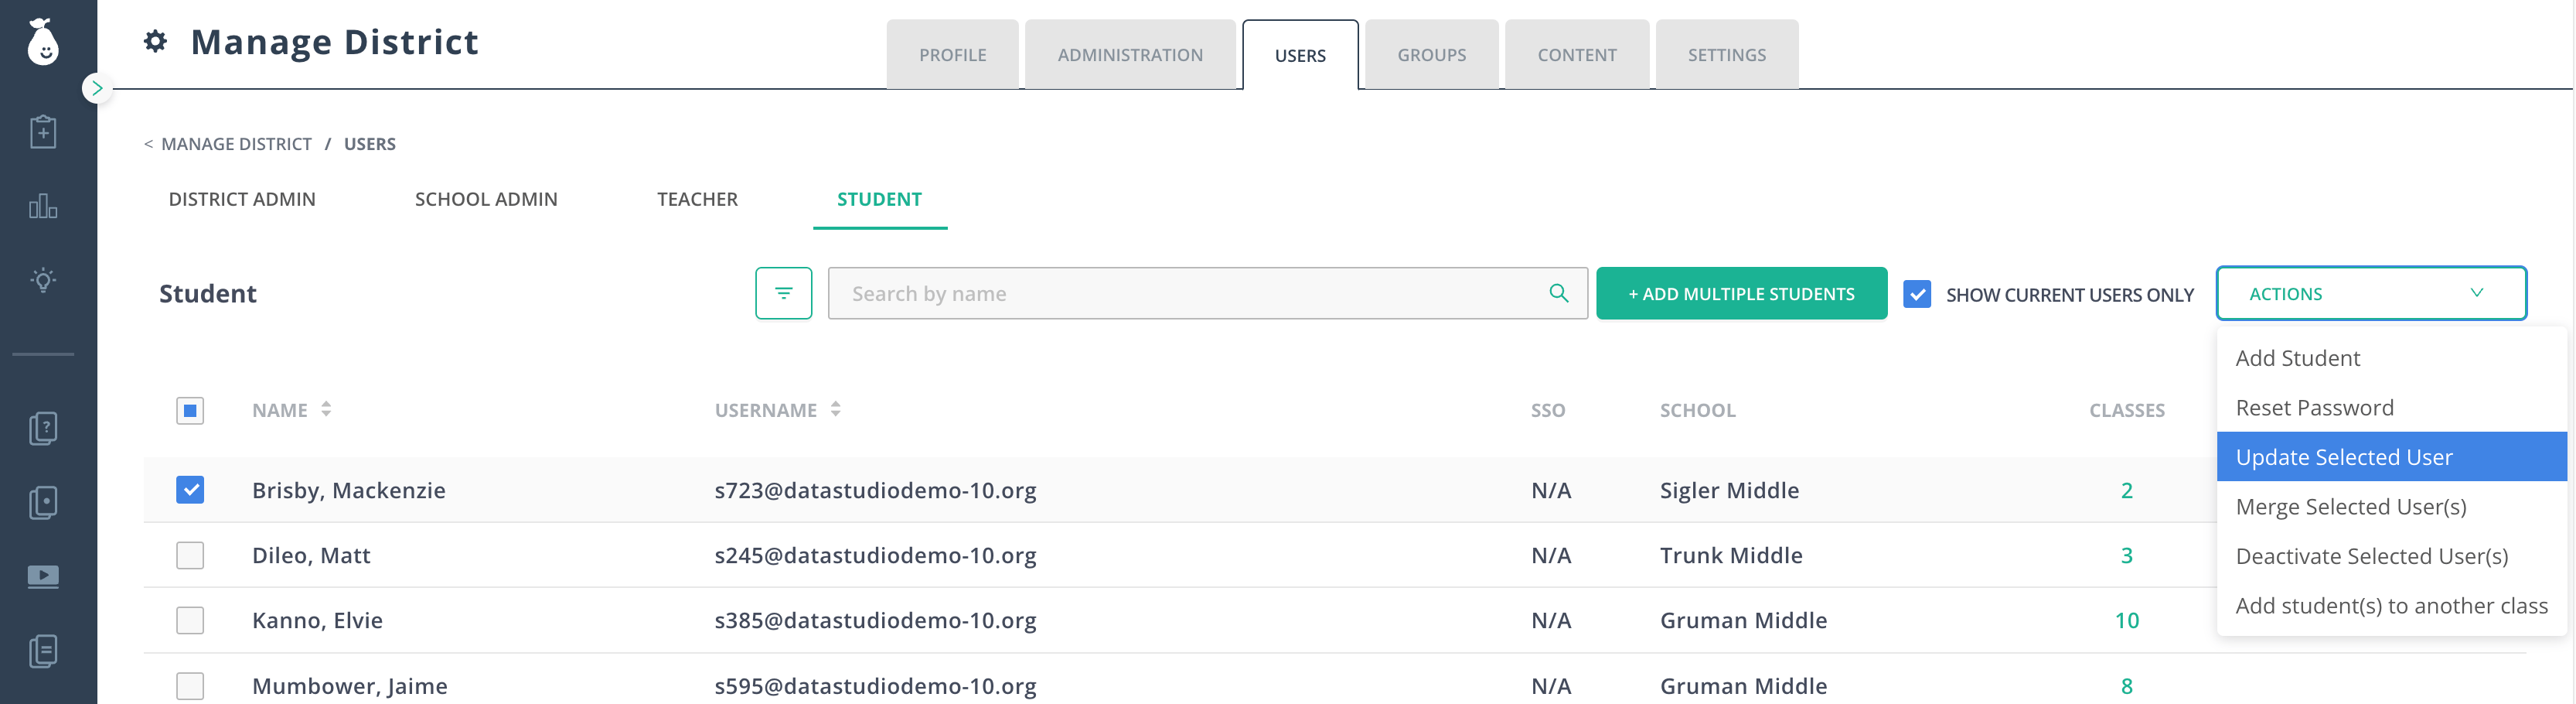Image resolution: width=2576 pixels, height=704 pixels.
Task: Switch to the PROFILE tab
Action: 952,55
